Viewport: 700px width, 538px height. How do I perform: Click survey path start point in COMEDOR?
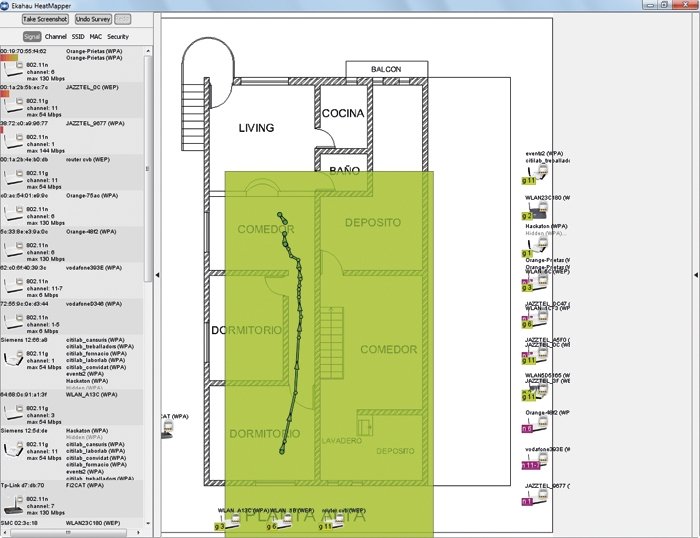[280, 215]
